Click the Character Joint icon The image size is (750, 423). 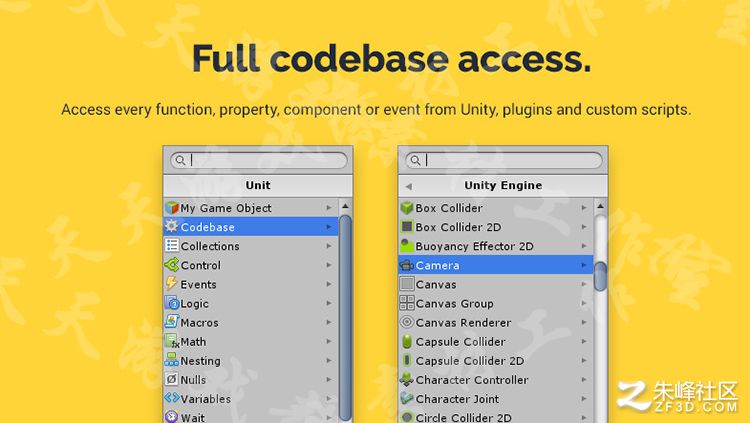tap(407, 398)
